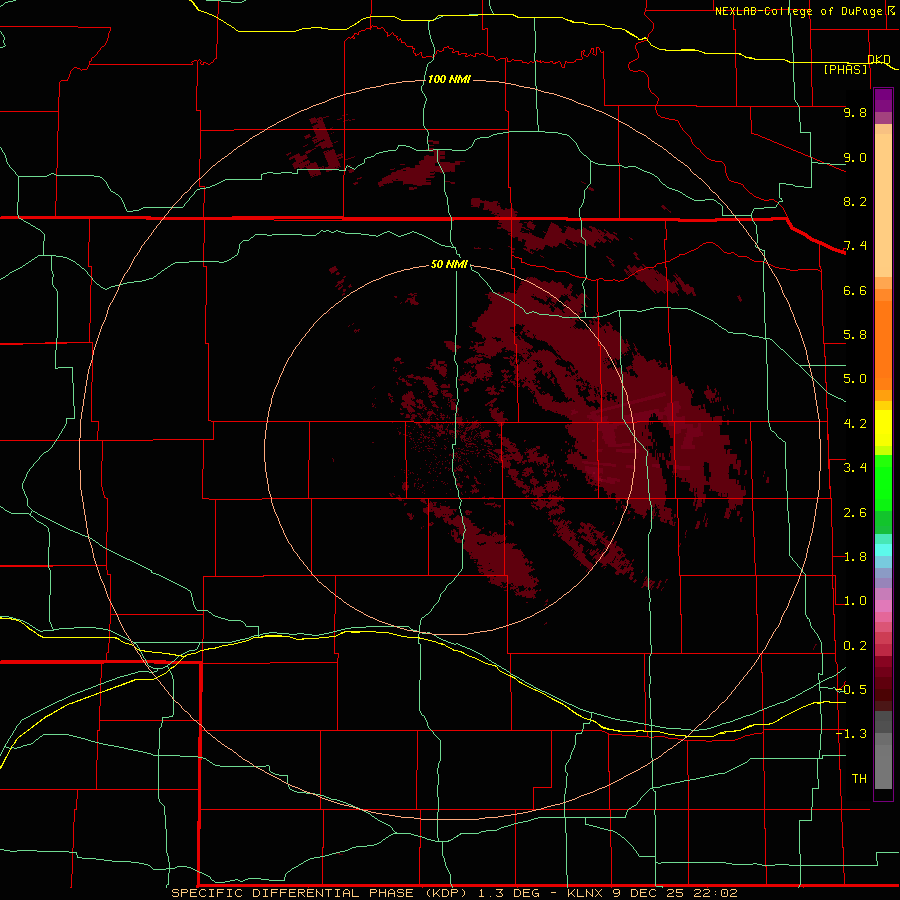
Task: Click the yellow segment of the color bar
Action: pyautogui.click(x=883, y=428)
